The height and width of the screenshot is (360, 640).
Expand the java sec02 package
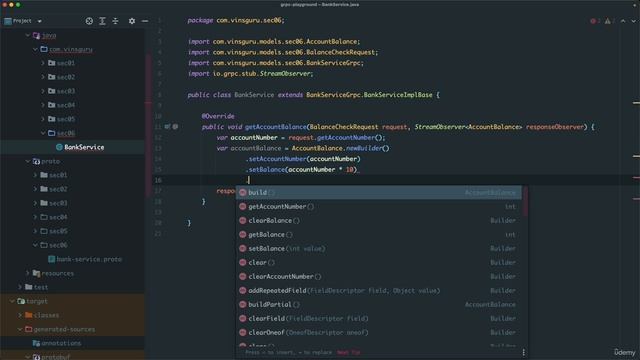[x=43, y=77]
